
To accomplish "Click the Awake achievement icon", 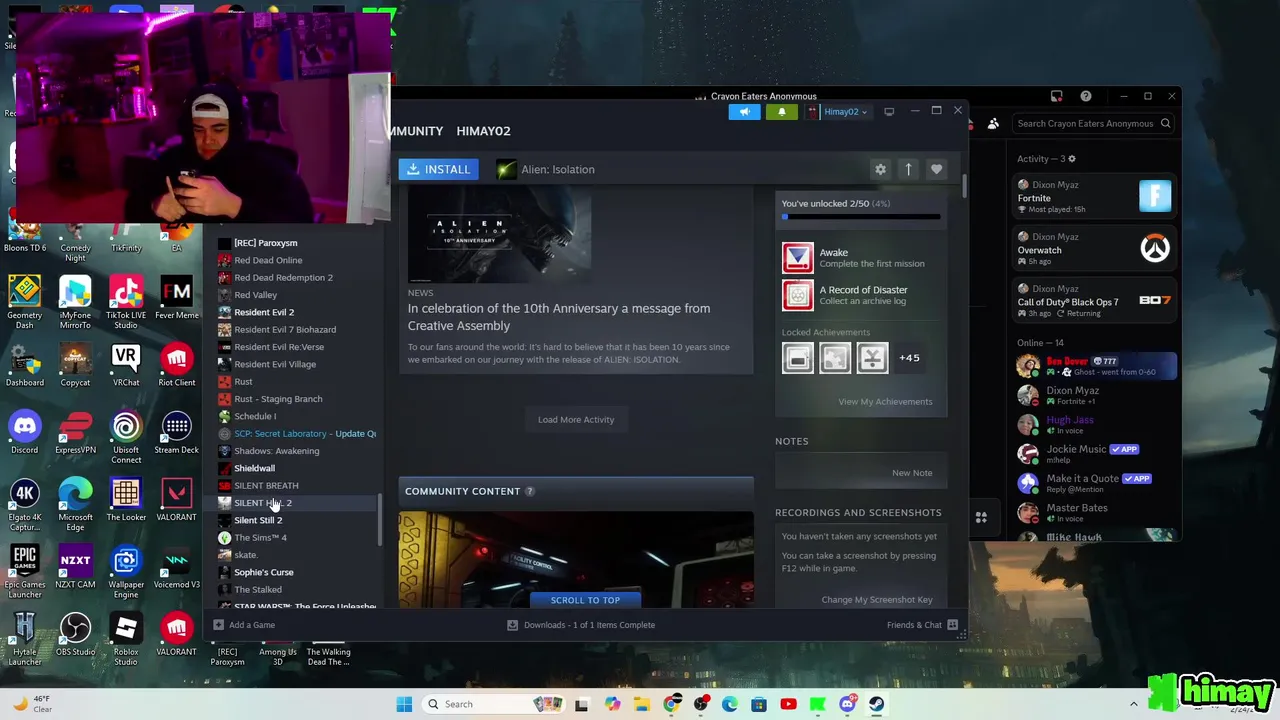I will pos(798,258).
